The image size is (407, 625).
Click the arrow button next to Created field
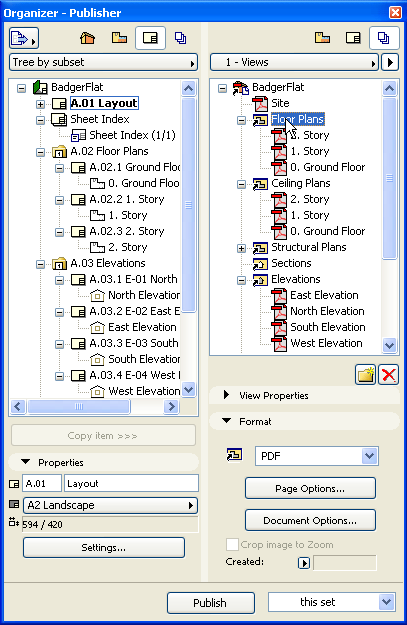tap(304, 563)
